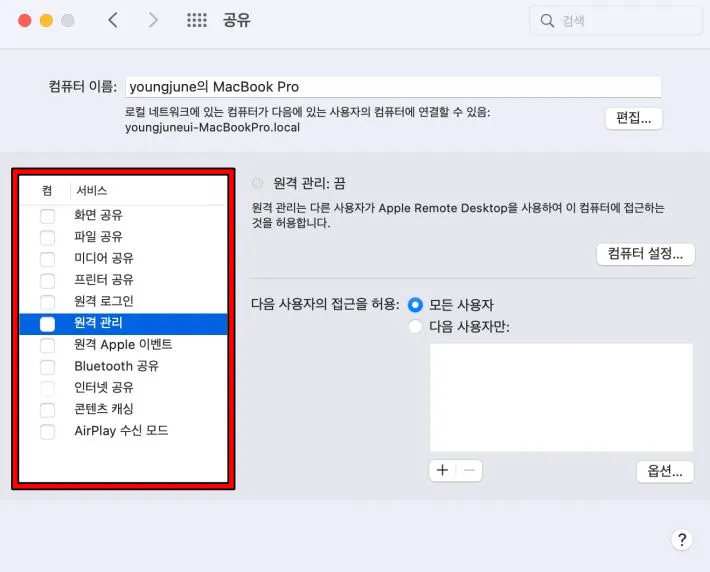
Task: Click the 편집... button
Action: [634, 118]
